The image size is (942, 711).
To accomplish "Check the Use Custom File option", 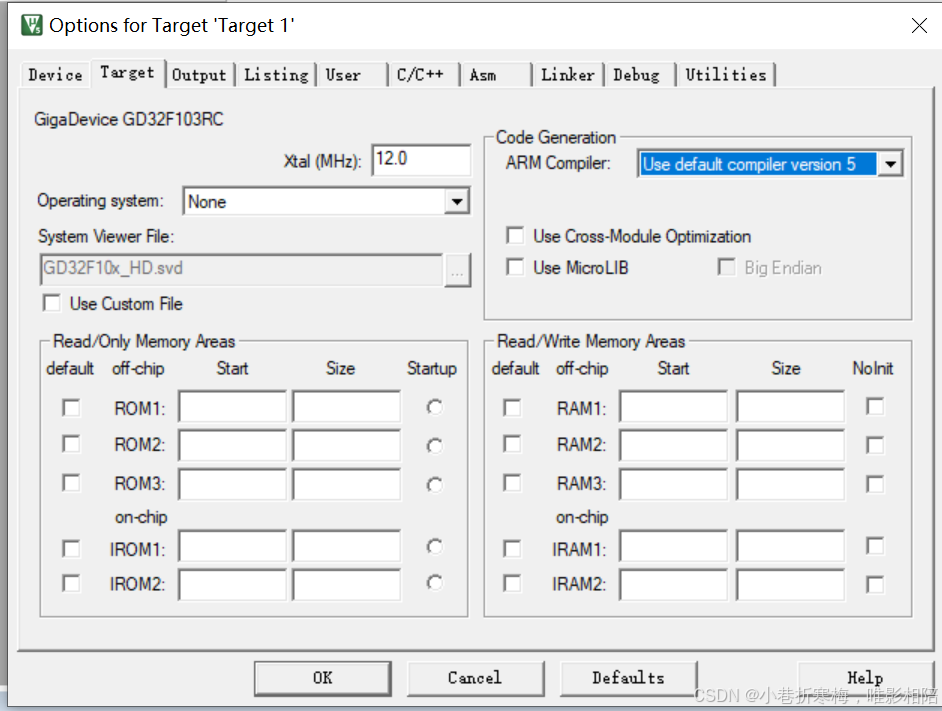I will pyautogui.click(x=51, y=303).
